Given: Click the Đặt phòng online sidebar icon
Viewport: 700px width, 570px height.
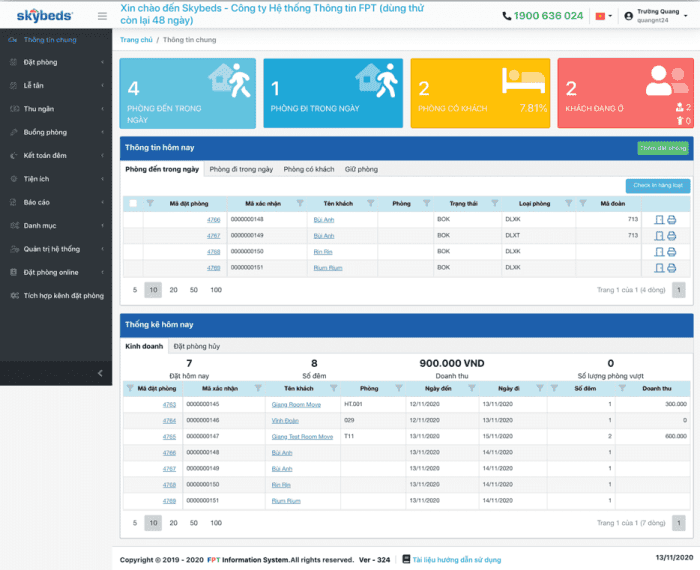Looking at the screenshot, I should (x=14, y=272).
